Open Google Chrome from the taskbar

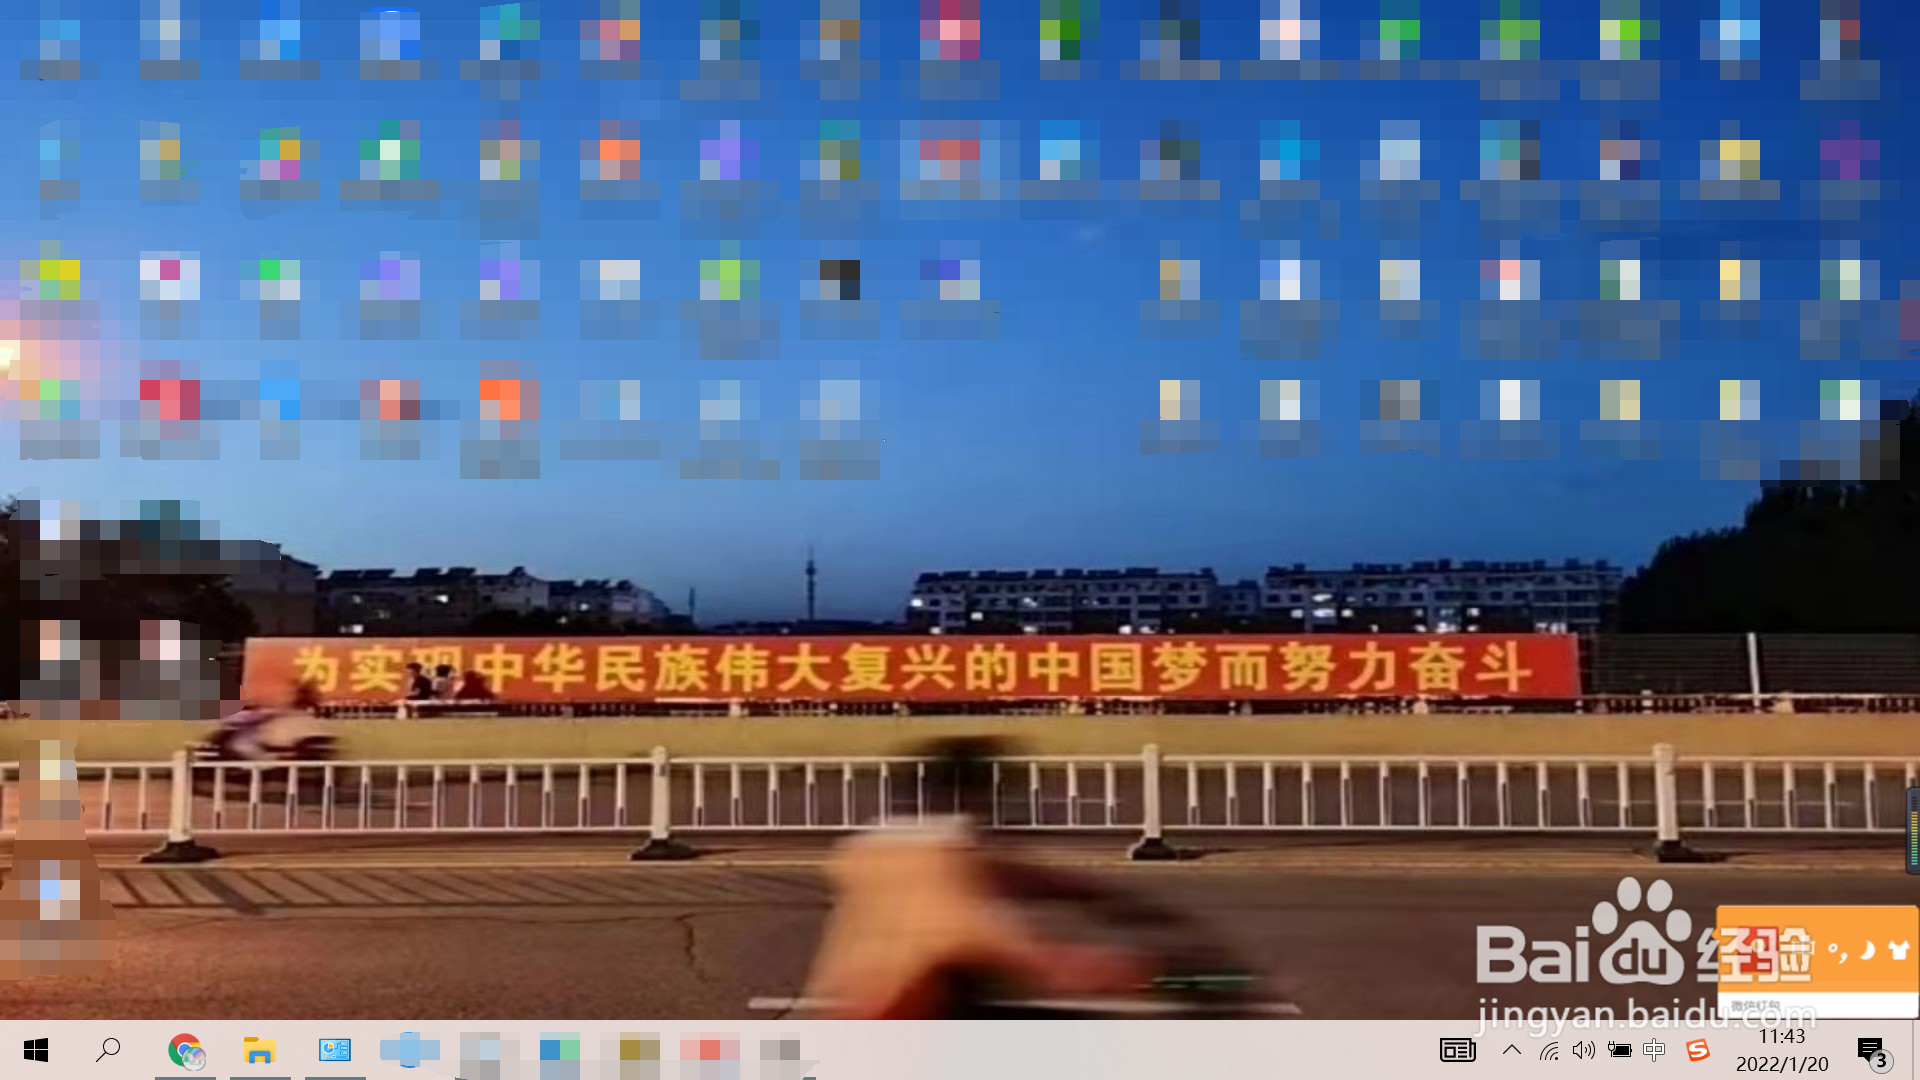(x=185, y=1050)
